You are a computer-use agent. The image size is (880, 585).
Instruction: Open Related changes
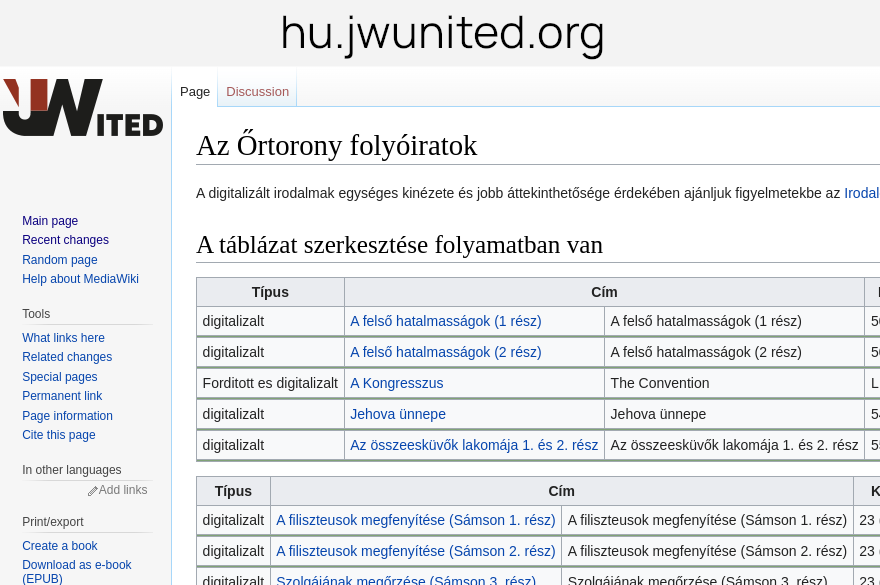(x=67, y=357)
